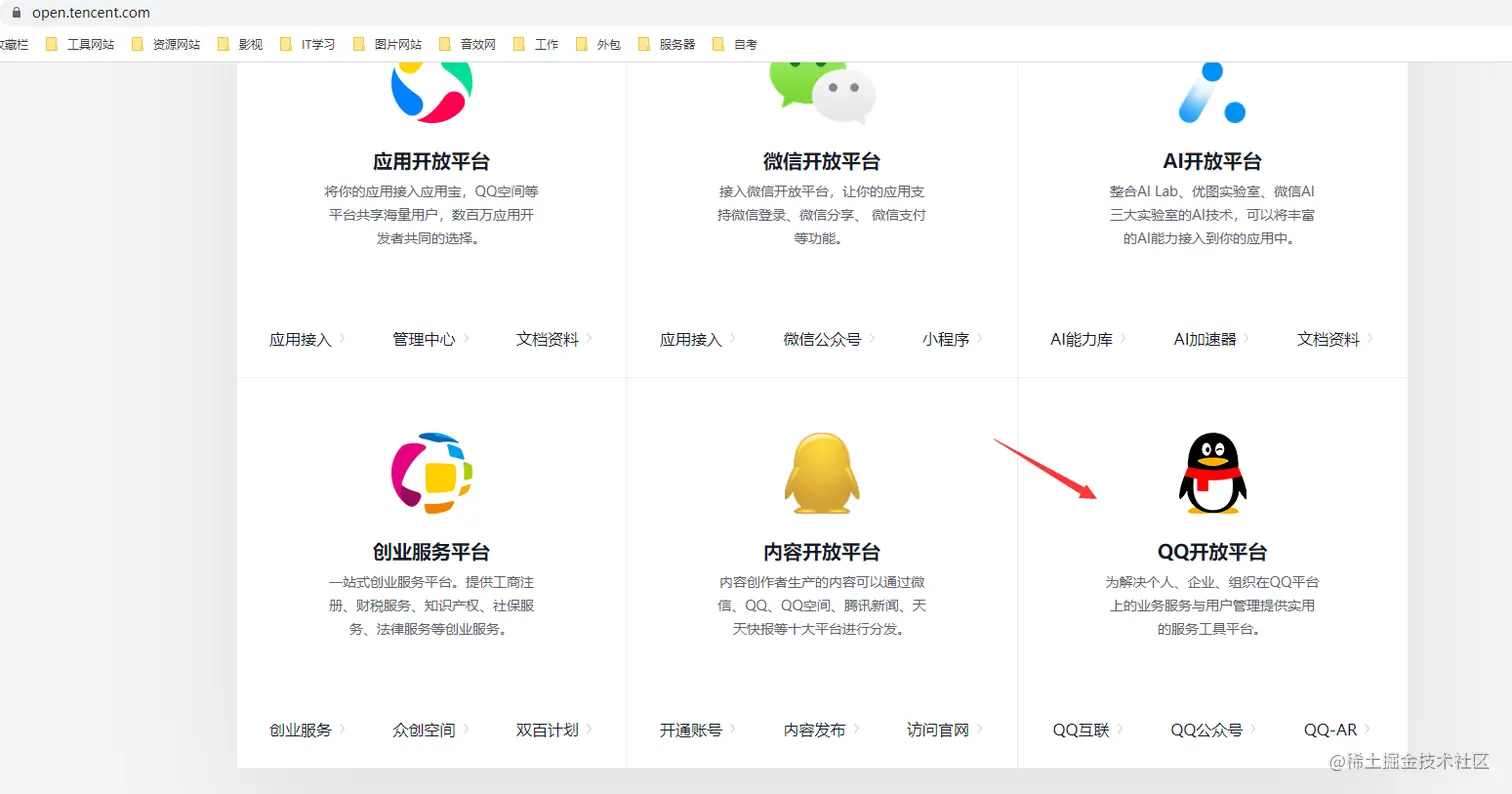Open the 外包 bookmark folder
This screenshot has width=1512, height=794.
point(598,44)
